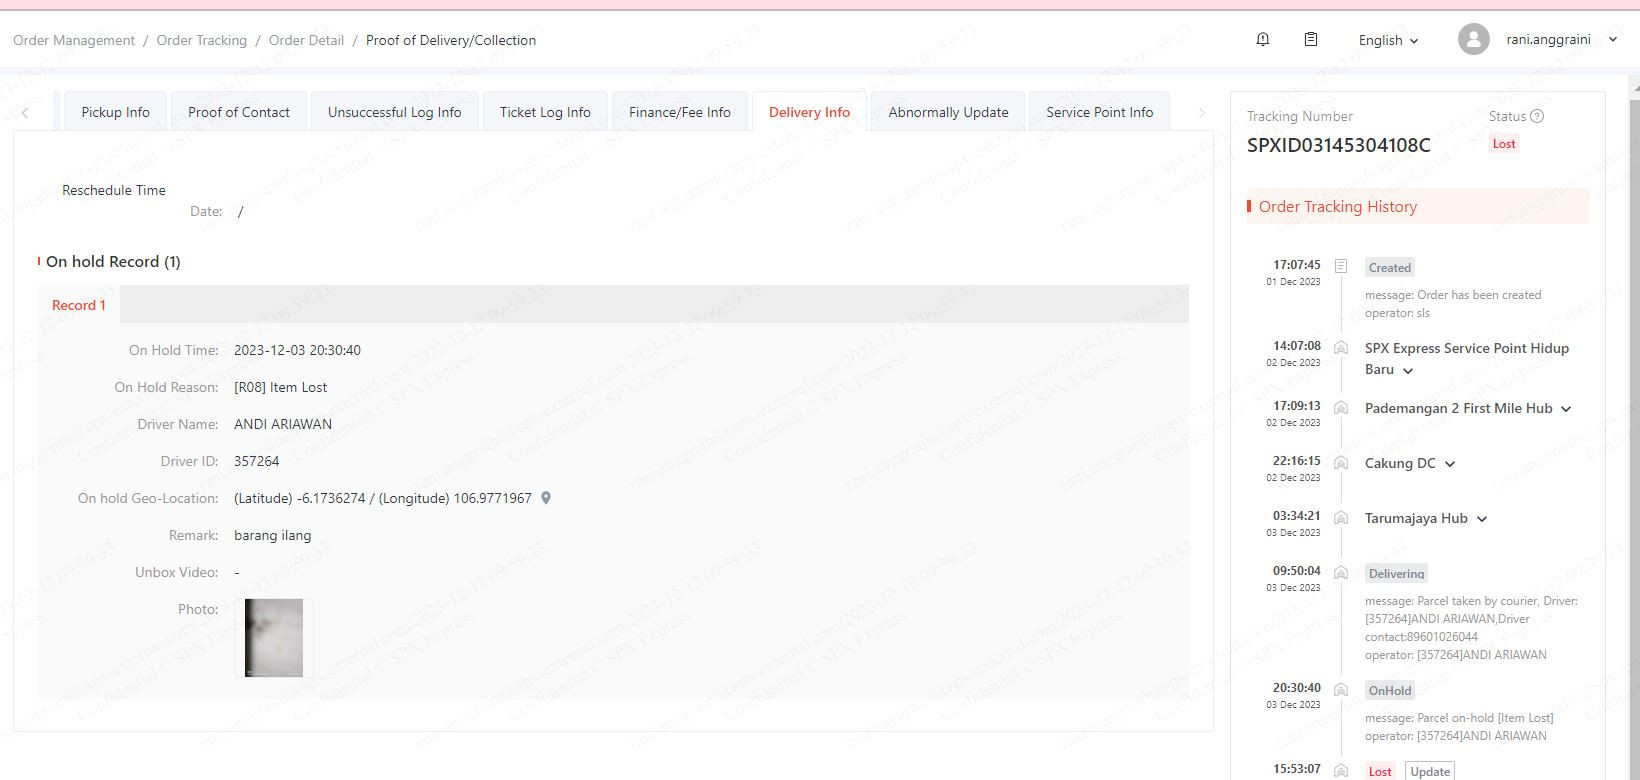Click the On hold Record (1) heading
The width and height of the screenshot is (1640, 780).
point(113,261)
